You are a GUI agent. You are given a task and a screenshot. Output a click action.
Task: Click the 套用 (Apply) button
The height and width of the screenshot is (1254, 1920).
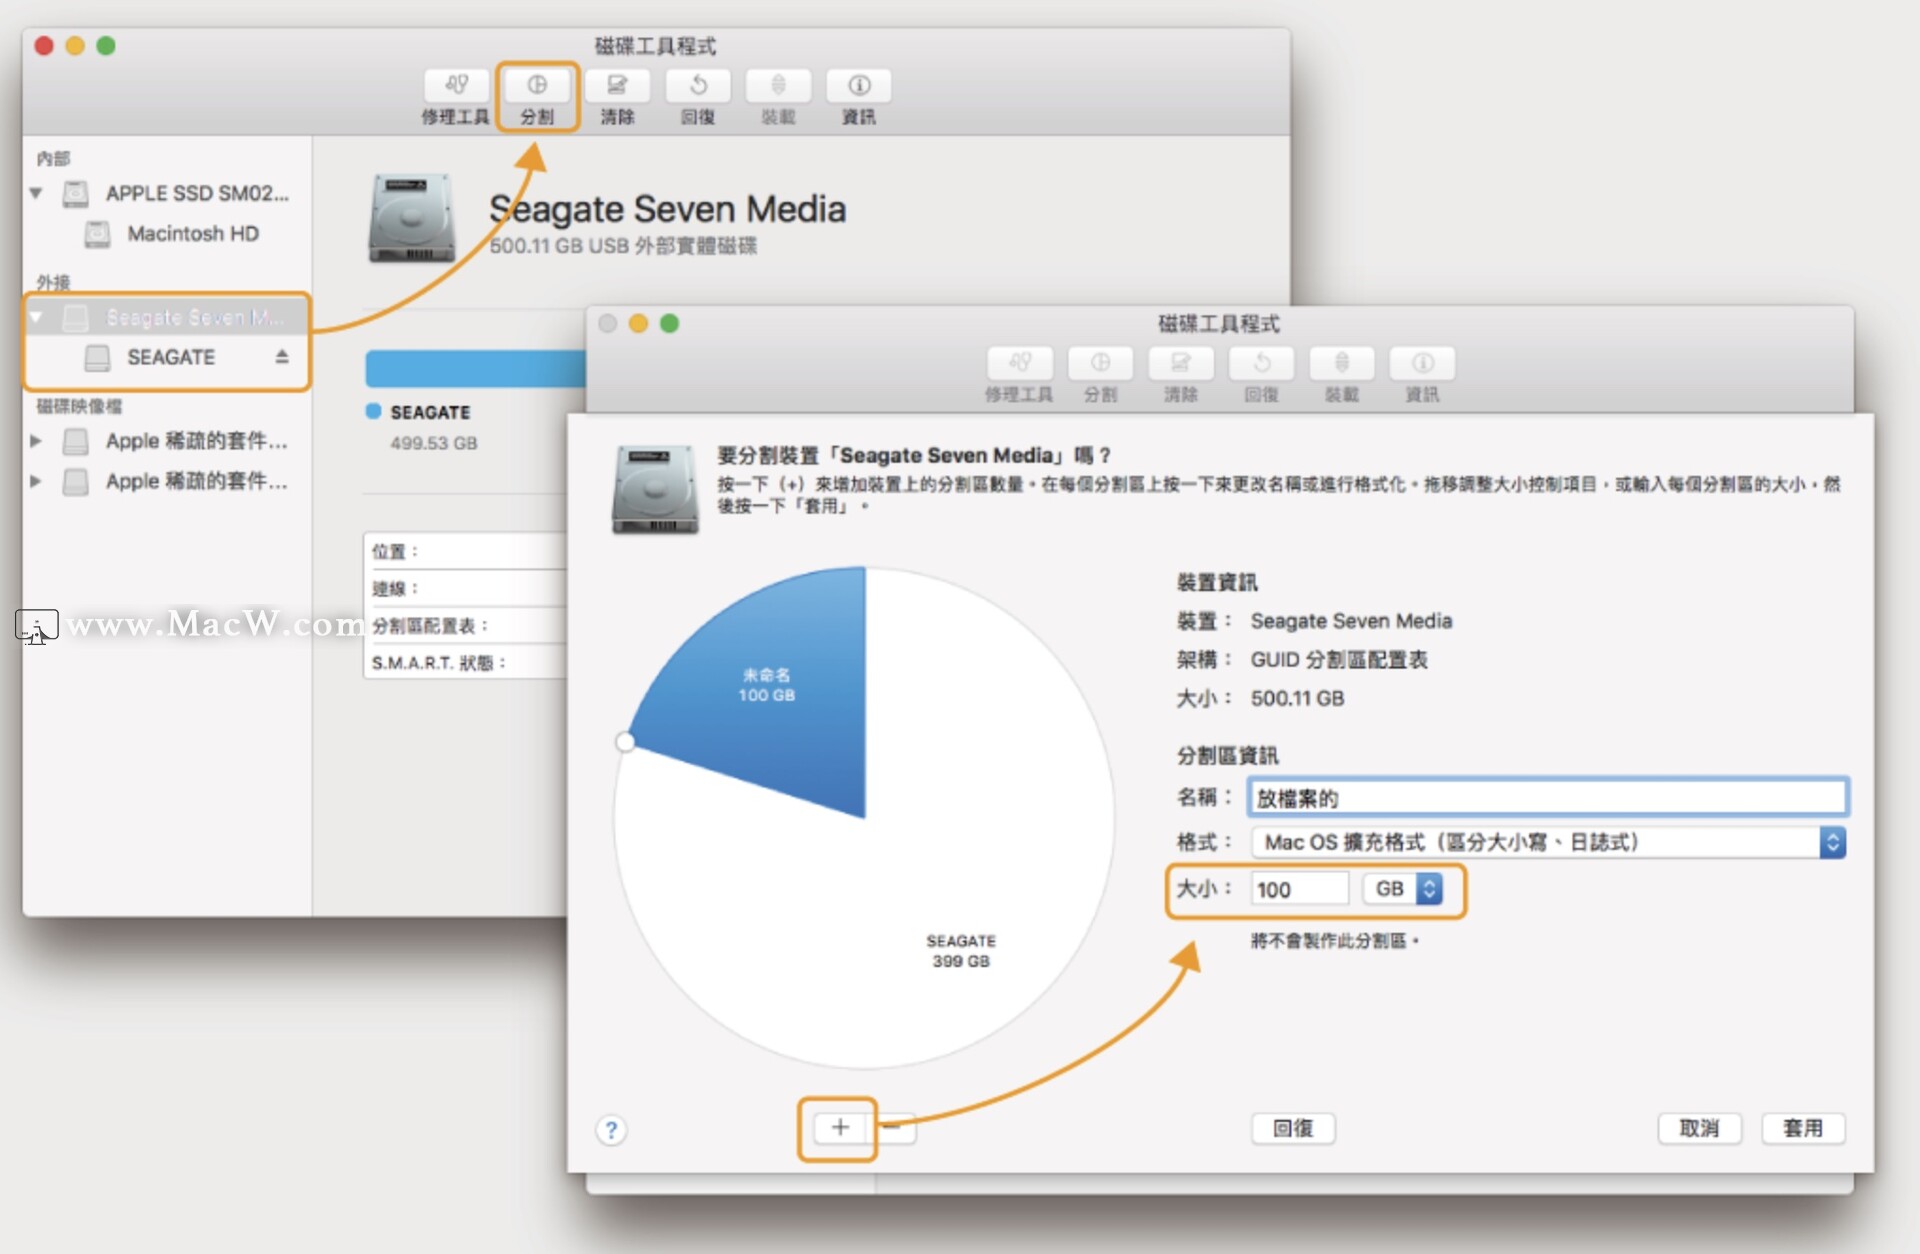[x=1802, y=1128]
